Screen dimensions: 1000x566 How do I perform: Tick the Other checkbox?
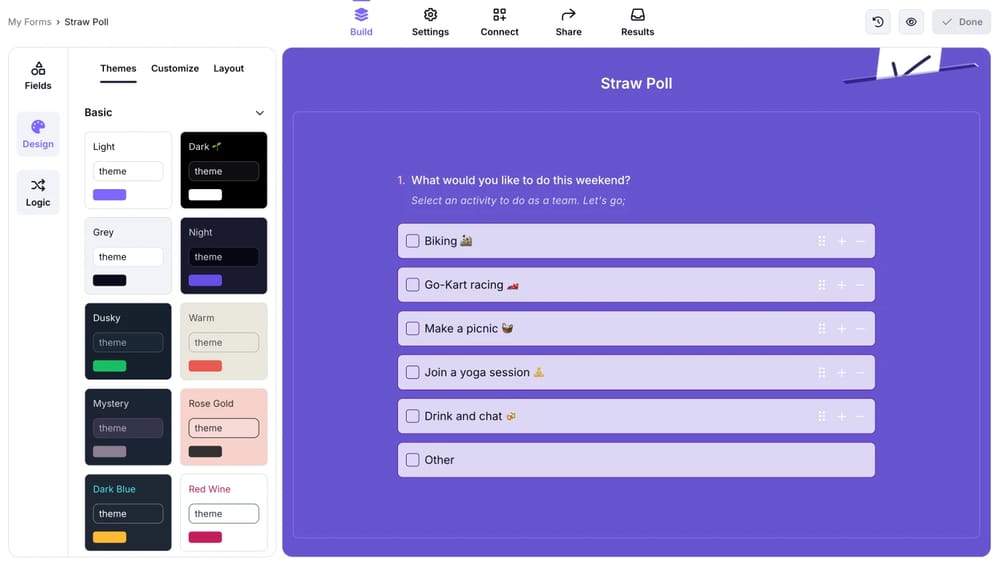point(412,460)
